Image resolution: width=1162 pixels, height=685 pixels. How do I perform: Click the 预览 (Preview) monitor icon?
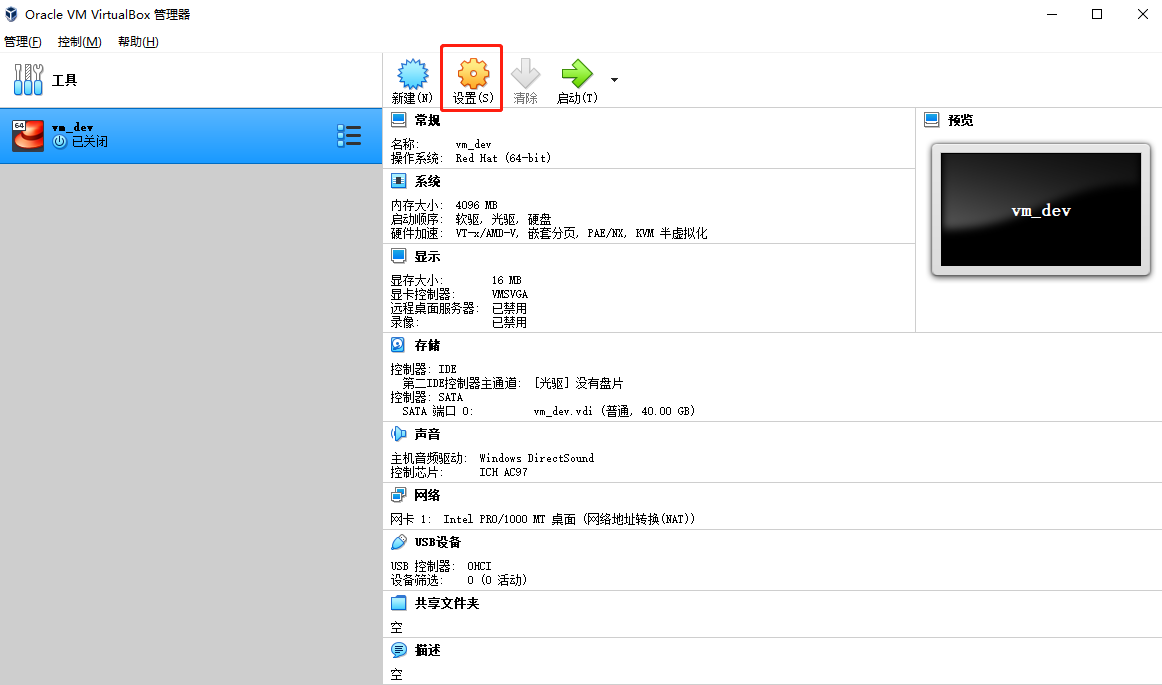932,120
